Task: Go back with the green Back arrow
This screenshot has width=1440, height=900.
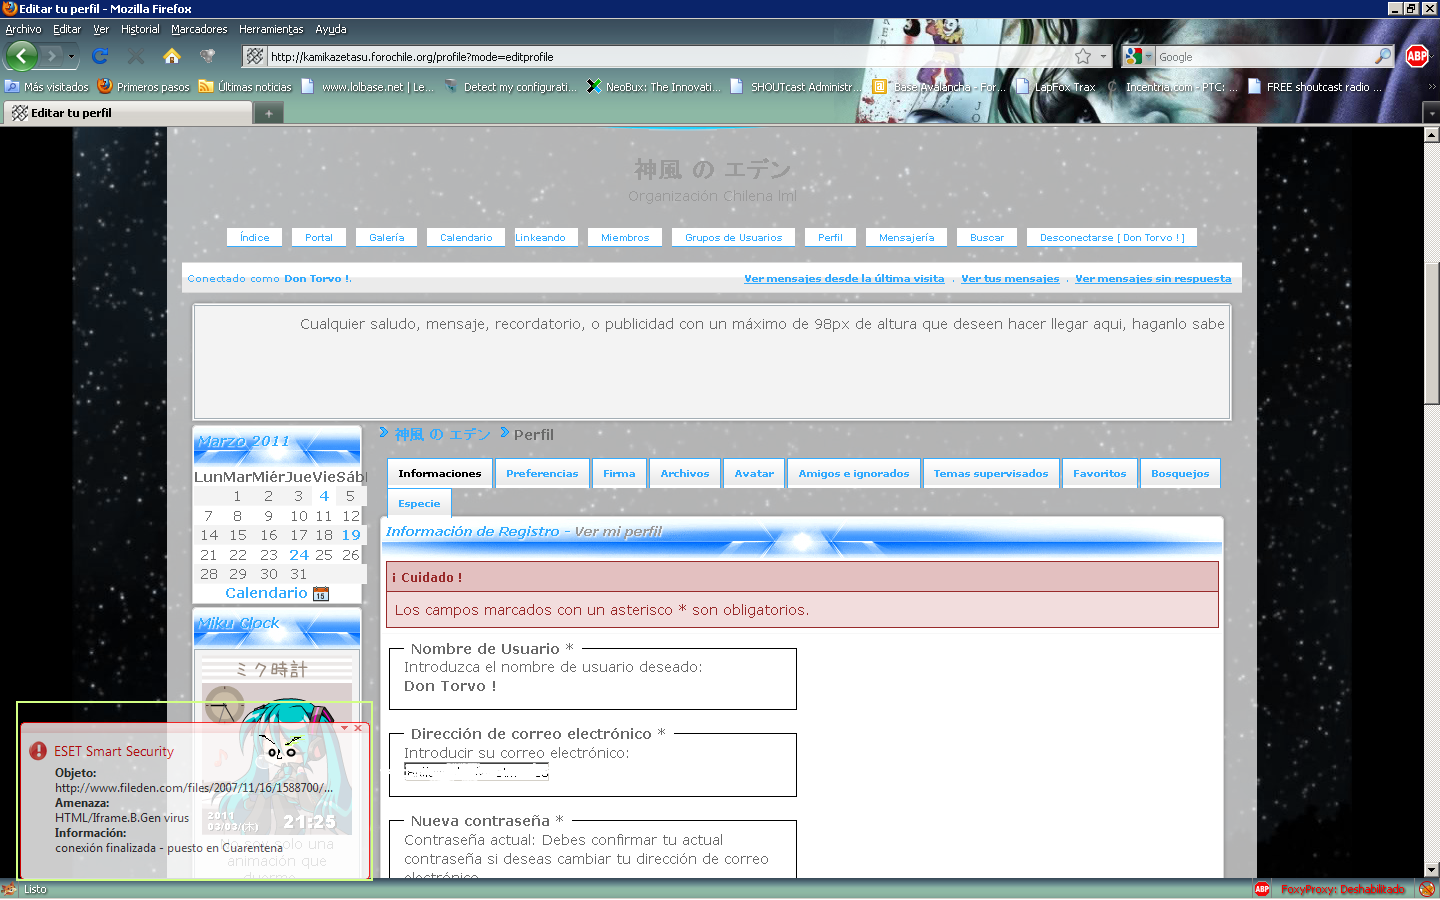Action: coord(22,56)
